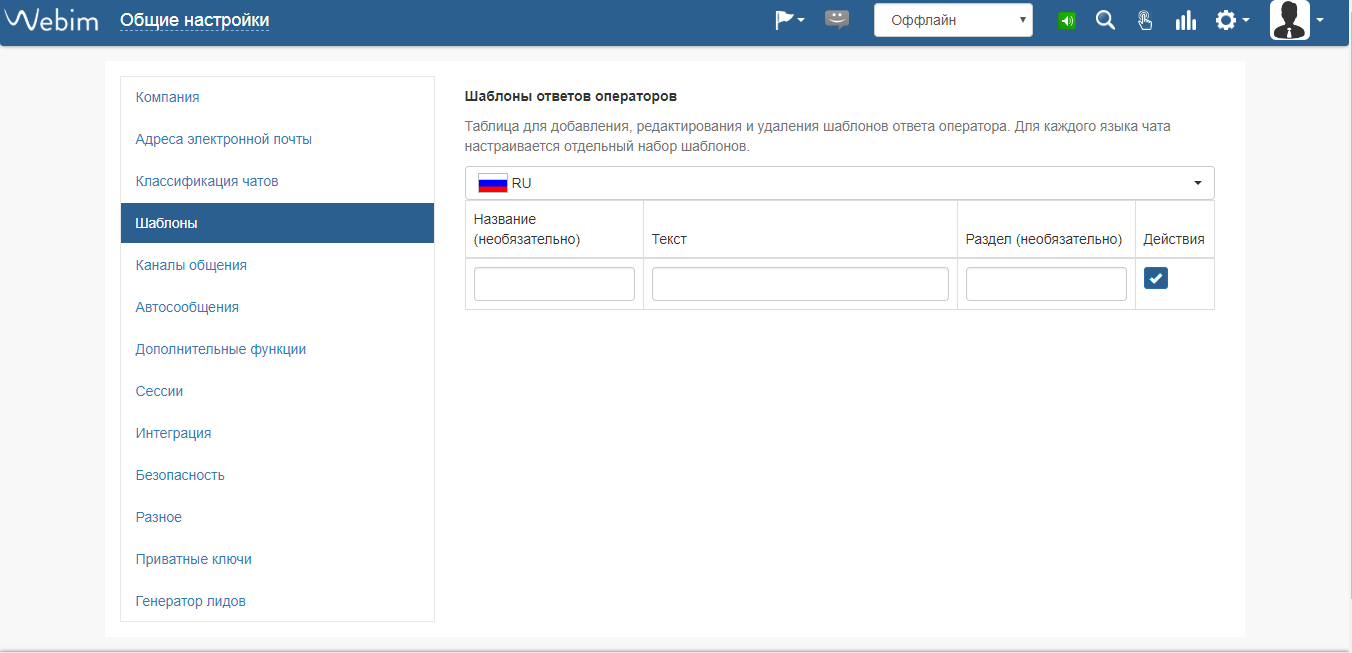Open the RU language selector
The width and height of the screenshot is (1352, 653).
point(839,183)
